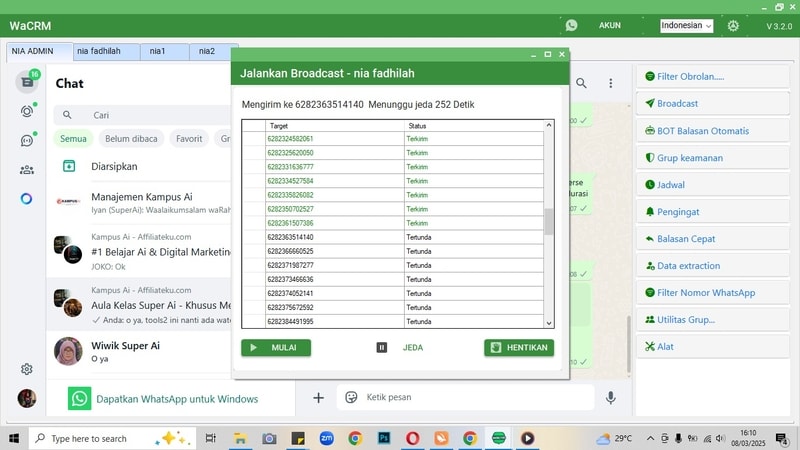Screen dimensions: 800x450
Task: Open #1 Belajar Ai & Digital Marketing chat
Action: 139,252
